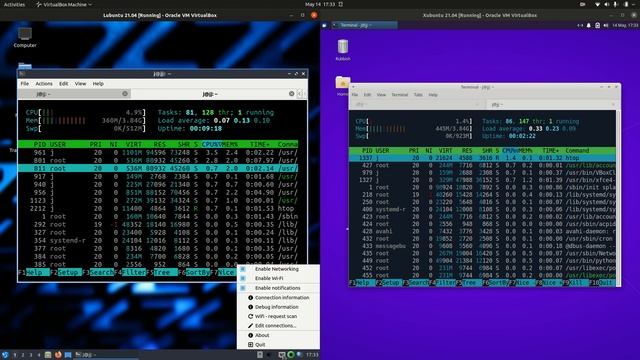Click the Lubuntu panel clock showing 17:33
Viewport: 640px width, 360px height.
312,355
